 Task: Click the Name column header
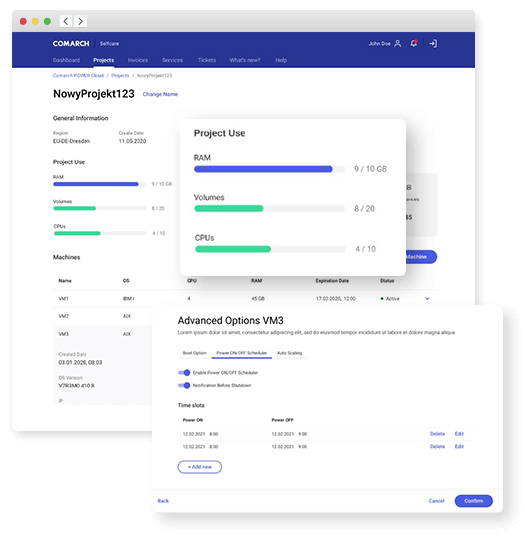click(x=65, y=281)
